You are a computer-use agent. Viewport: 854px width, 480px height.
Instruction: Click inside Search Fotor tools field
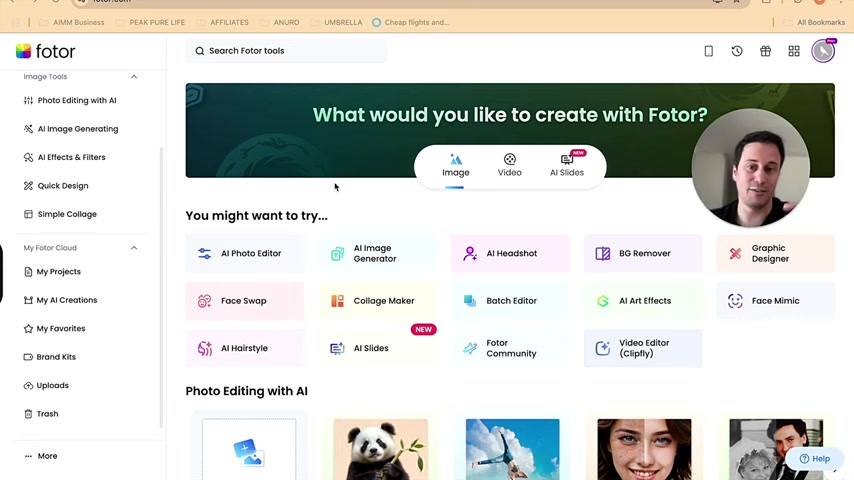(x=286, y=51)
